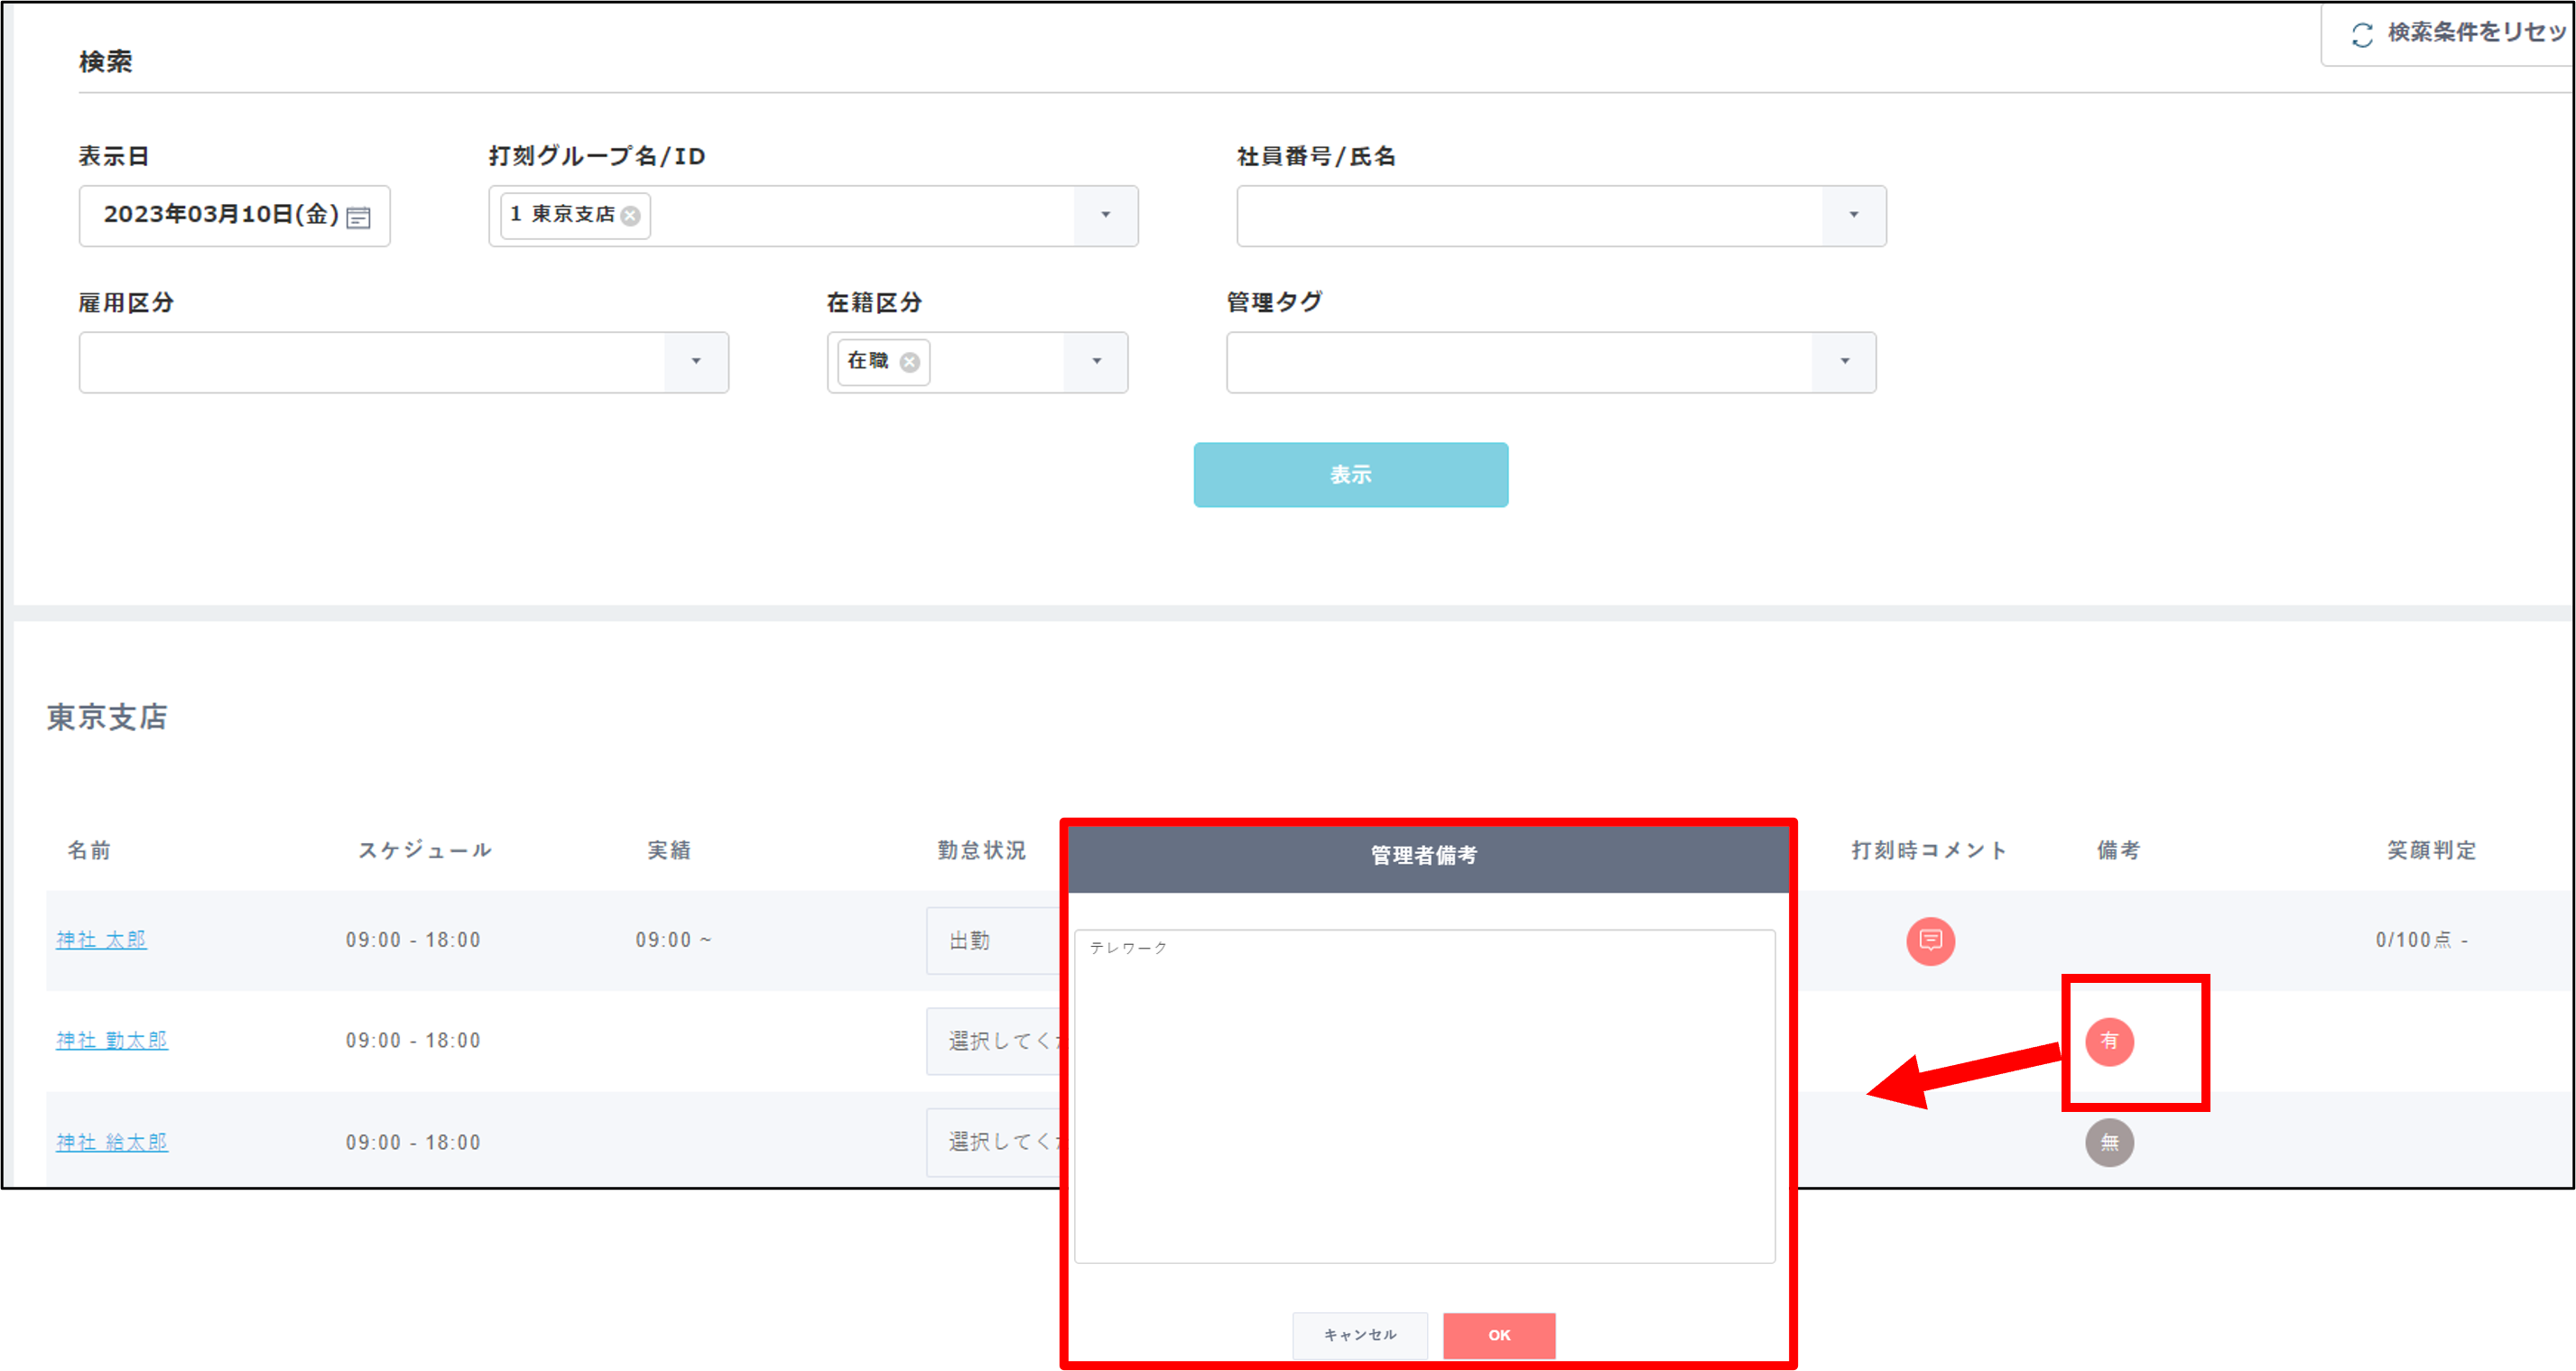Open the 社員番号/氏名 dropdown

[1853, 216]
